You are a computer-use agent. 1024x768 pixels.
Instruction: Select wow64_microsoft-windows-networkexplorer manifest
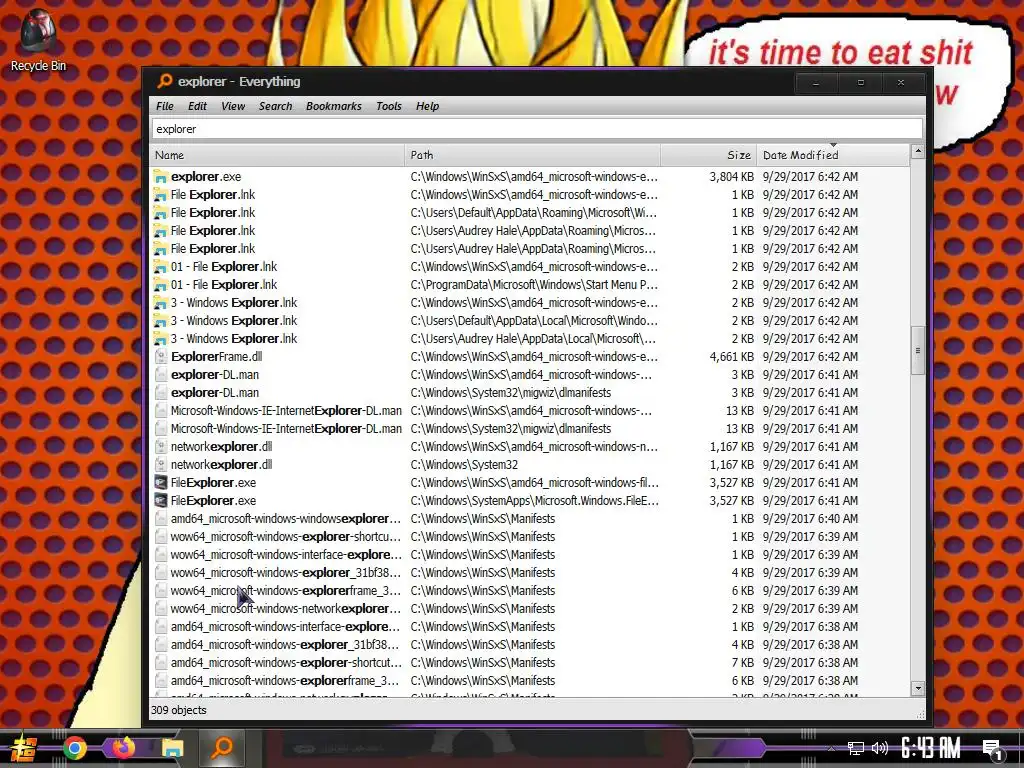(x=285, y=609)
